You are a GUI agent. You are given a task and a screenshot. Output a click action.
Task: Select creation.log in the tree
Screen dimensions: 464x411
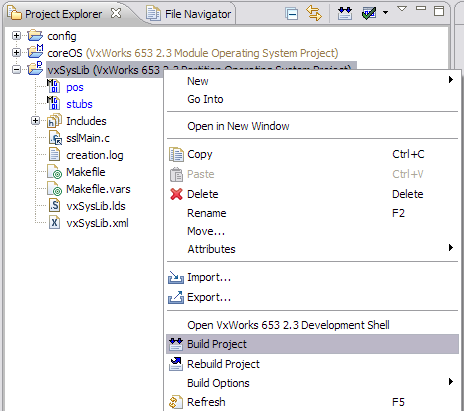coord(95,155)
